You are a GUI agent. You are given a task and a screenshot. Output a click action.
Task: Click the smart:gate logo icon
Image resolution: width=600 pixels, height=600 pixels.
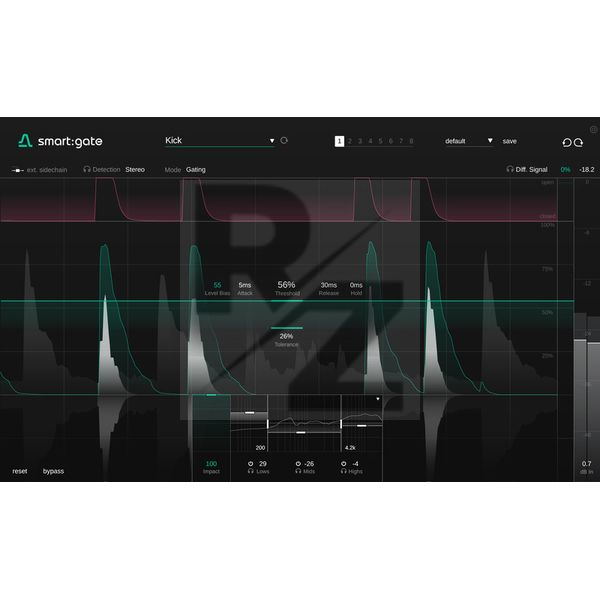tap(25, 141)
